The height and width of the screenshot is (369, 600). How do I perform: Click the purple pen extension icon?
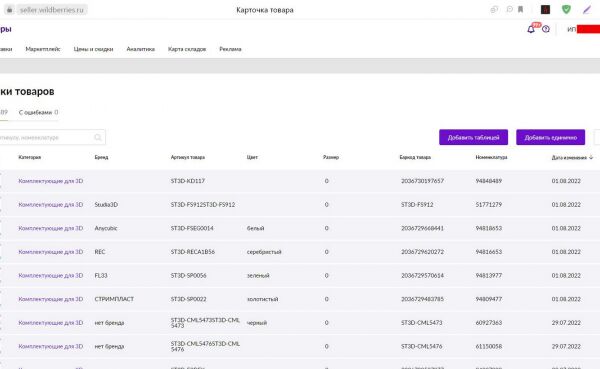pyautogui.click(x=587, y=10)
